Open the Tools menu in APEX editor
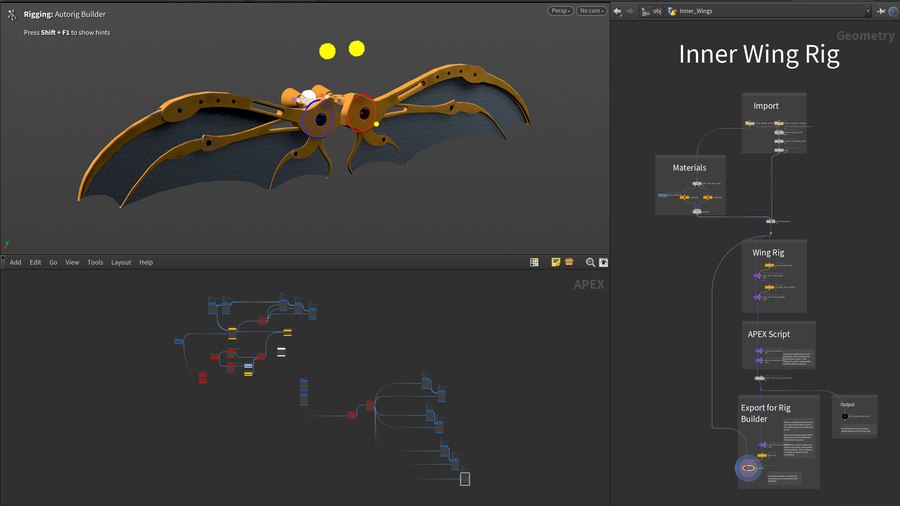900x506 pixels. 95,262
